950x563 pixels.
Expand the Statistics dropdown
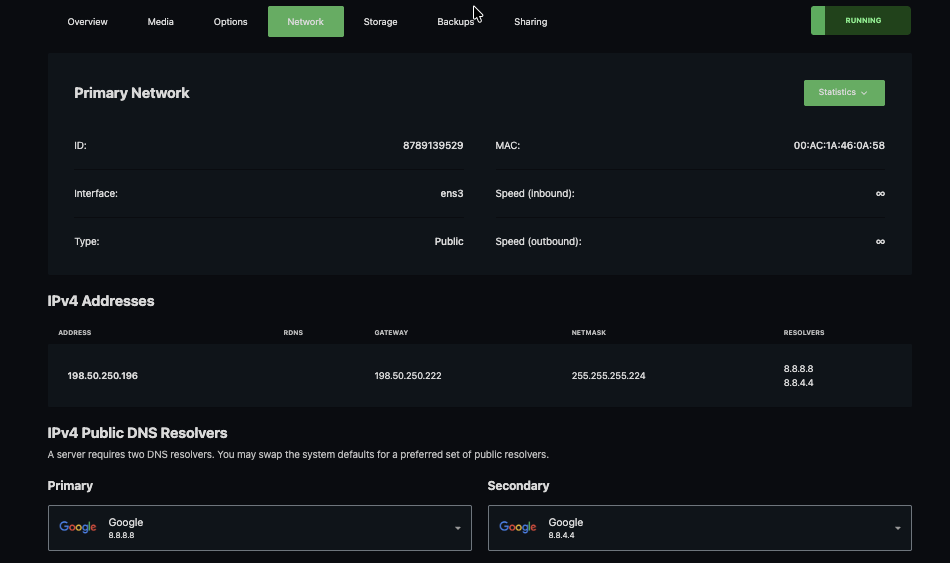coord(844,93)
